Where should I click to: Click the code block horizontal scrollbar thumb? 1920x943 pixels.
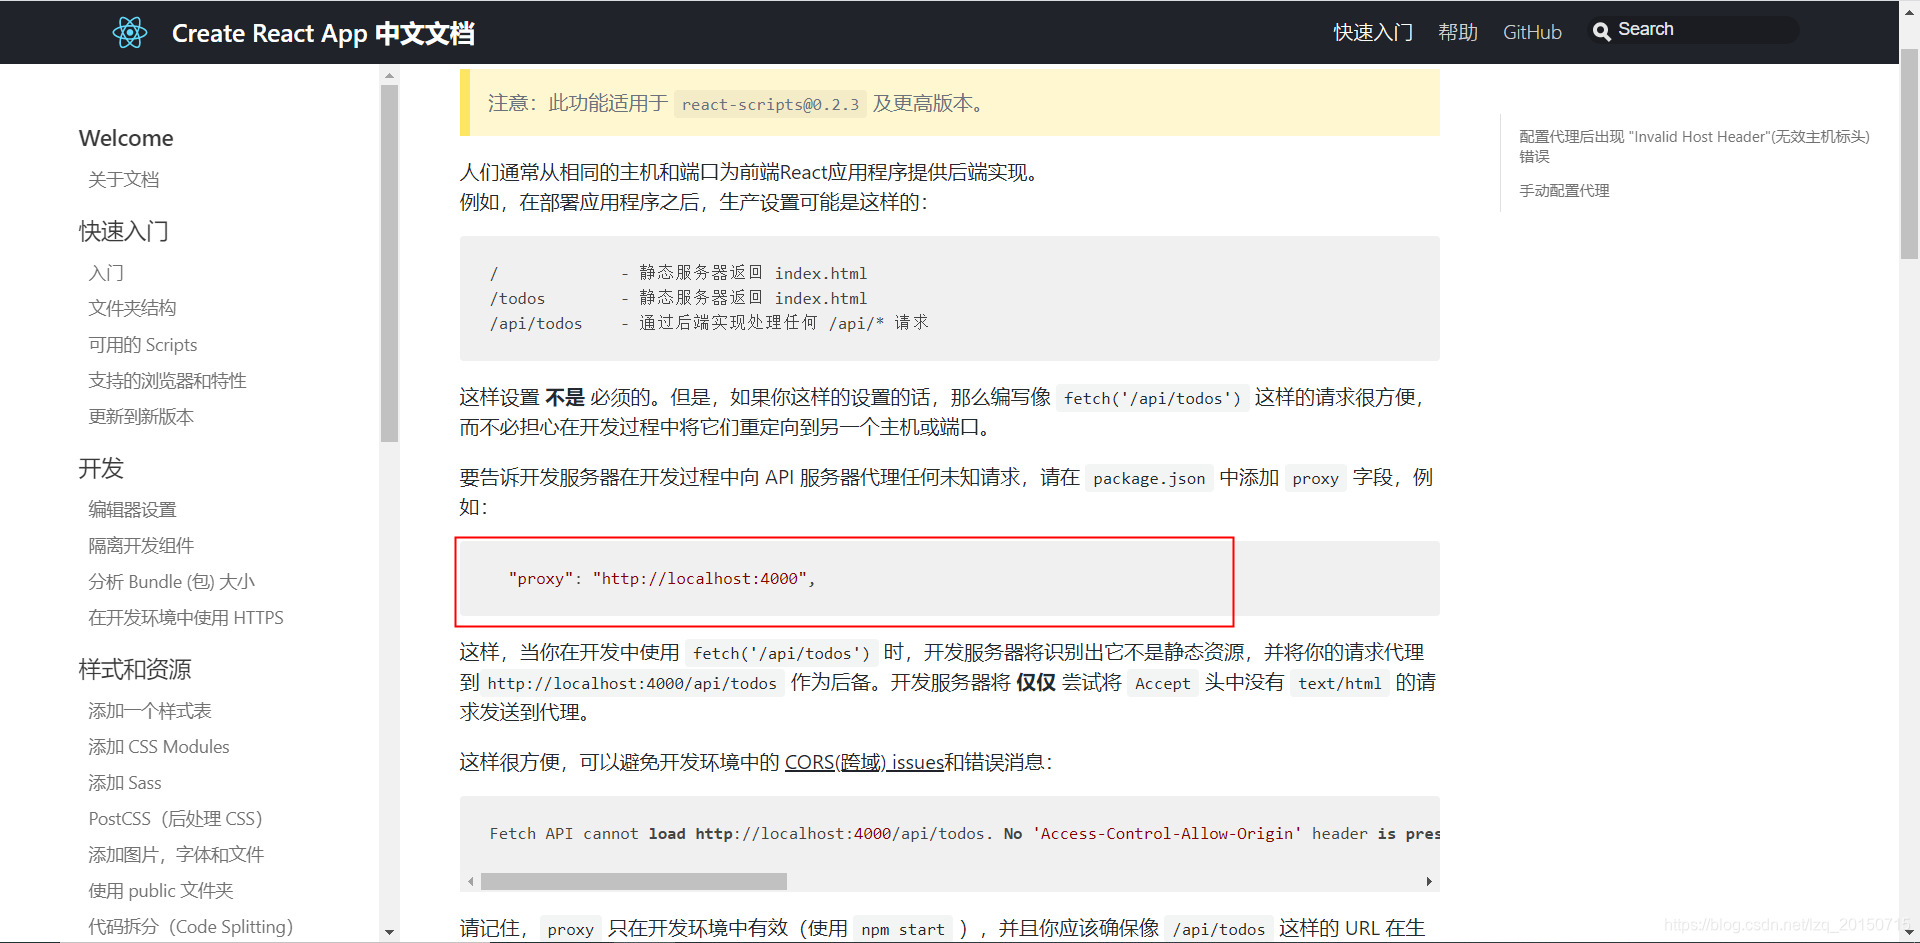point(634,882)
